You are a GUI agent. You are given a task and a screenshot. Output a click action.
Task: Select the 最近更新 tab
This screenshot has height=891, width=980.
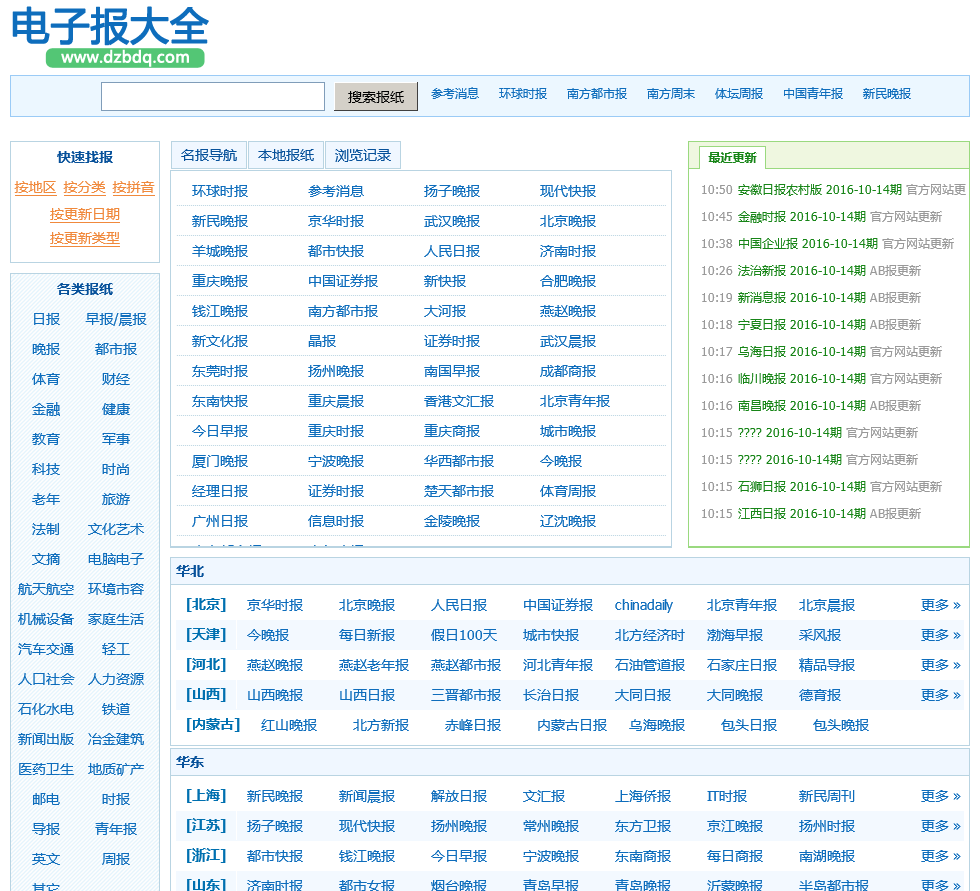[732, 157]
